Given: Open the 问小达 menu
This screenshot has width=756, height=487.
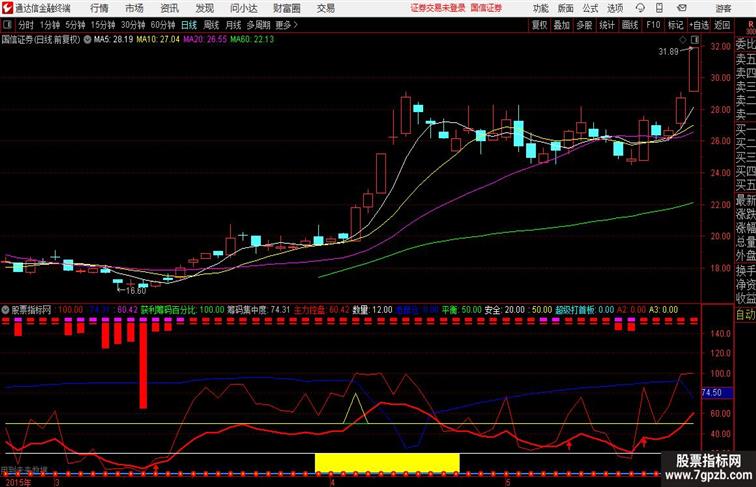Looking at the screenshot, I should pos(244,8).
